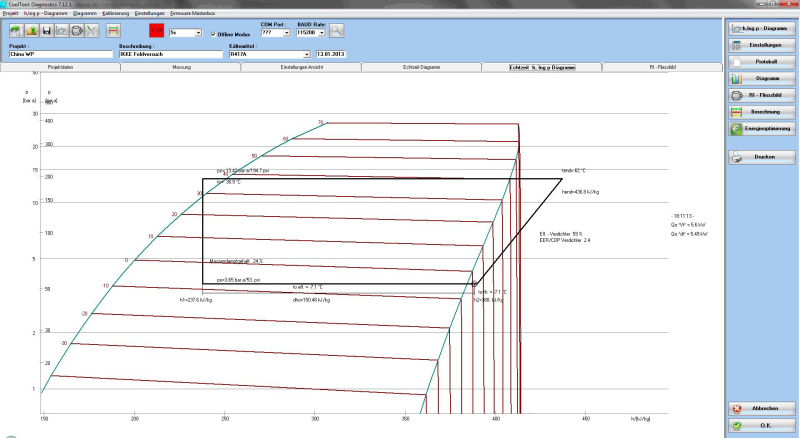Image resolution: width=800 pixels, height=438 pixels.
Task: Click the state point marker on the diagram
Action: (474, 283)
